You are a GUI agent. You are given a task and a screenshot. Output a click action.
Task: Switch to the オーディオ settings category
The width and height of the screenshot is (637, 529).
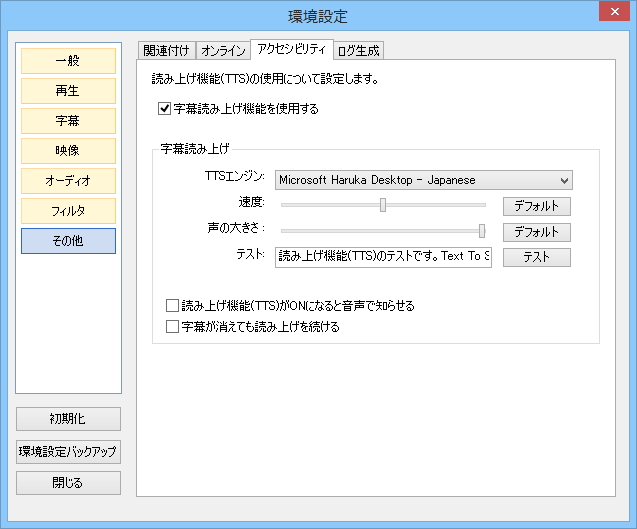coord(68,181)
